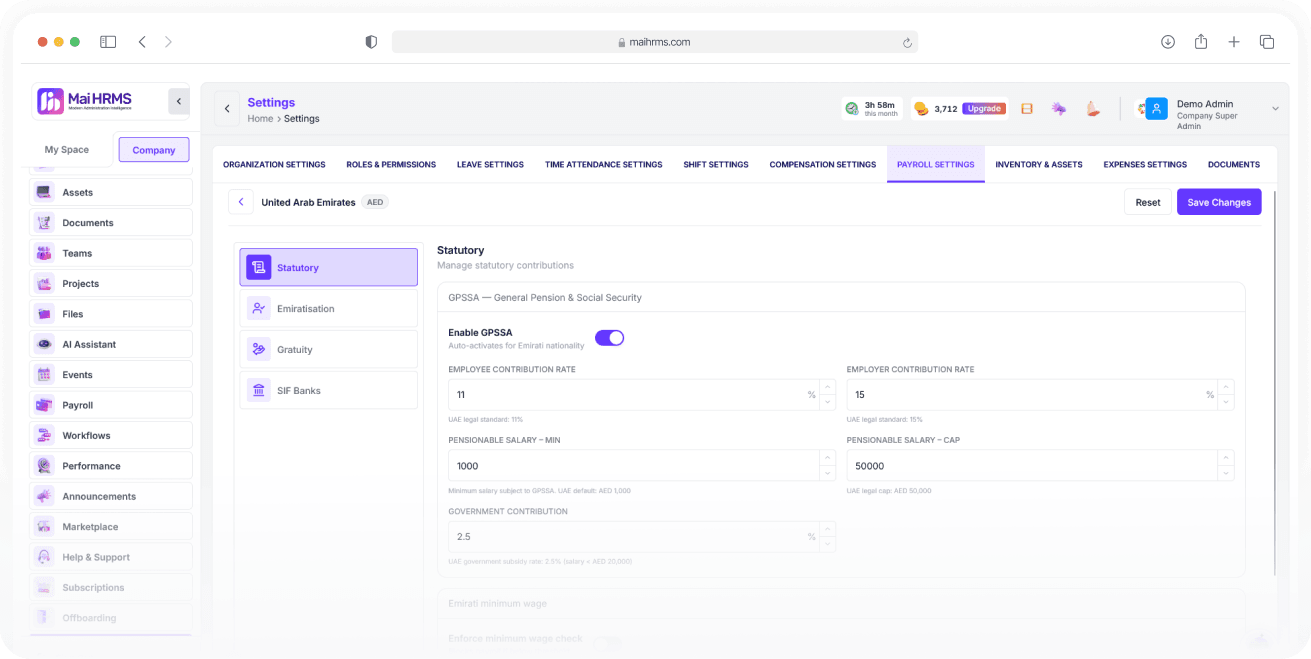1311x659 pixels.
Task: Switch to Organization Settings tab
Action: tap(274, 165)
